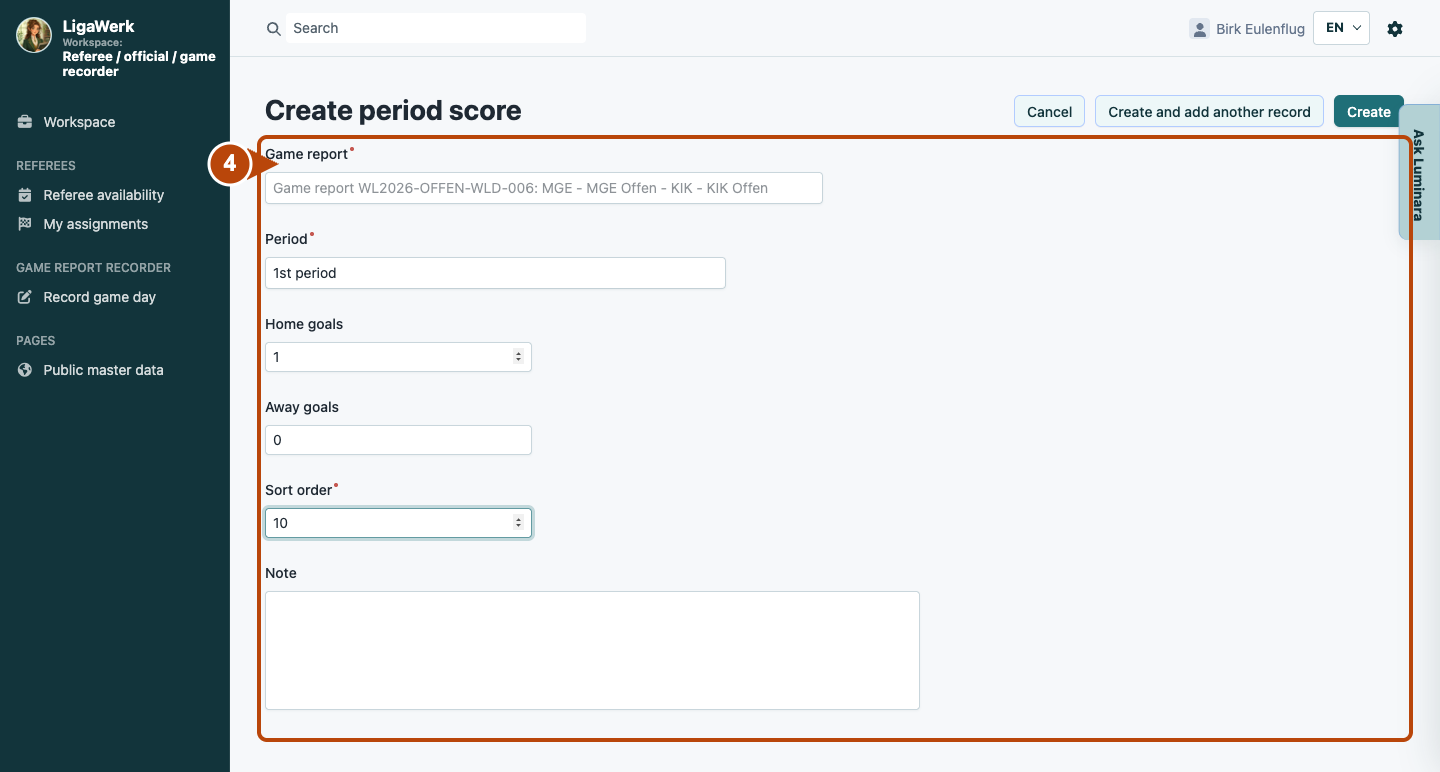Click inside the Note text area
Image resolution: width=1440 pixels, height=772 pixels.
click(x=592, y=650)
